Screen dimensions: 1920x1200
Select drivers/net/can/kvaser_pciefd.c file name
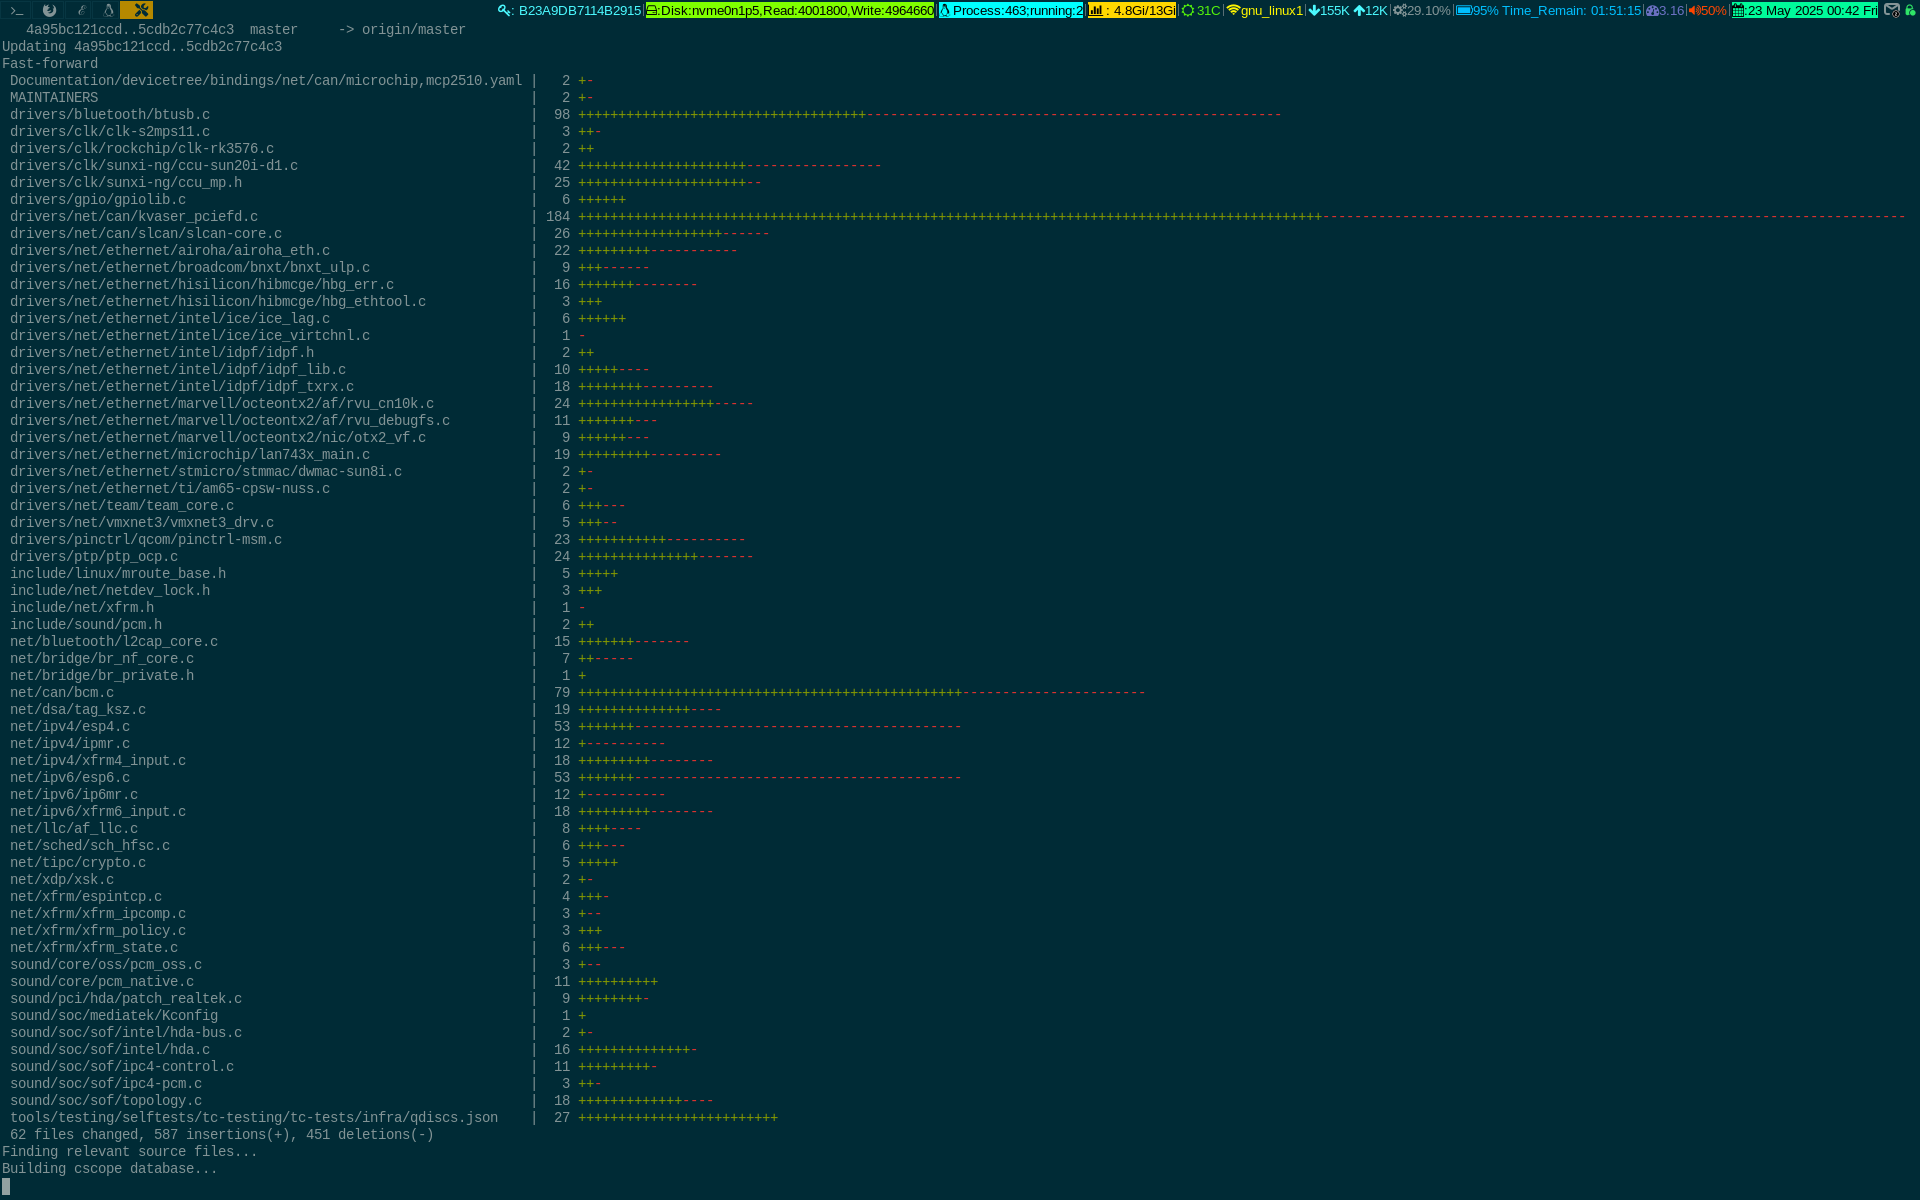pyautogui.click(x=134, y=217)
